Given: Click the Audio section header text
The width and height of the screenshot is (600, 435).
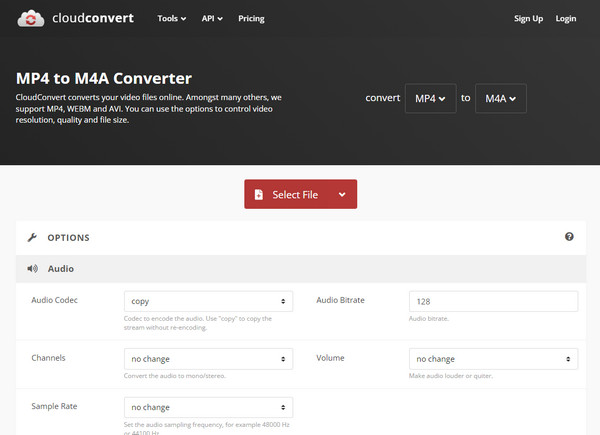Looking at the screenshot, I should tap(60, 269).
